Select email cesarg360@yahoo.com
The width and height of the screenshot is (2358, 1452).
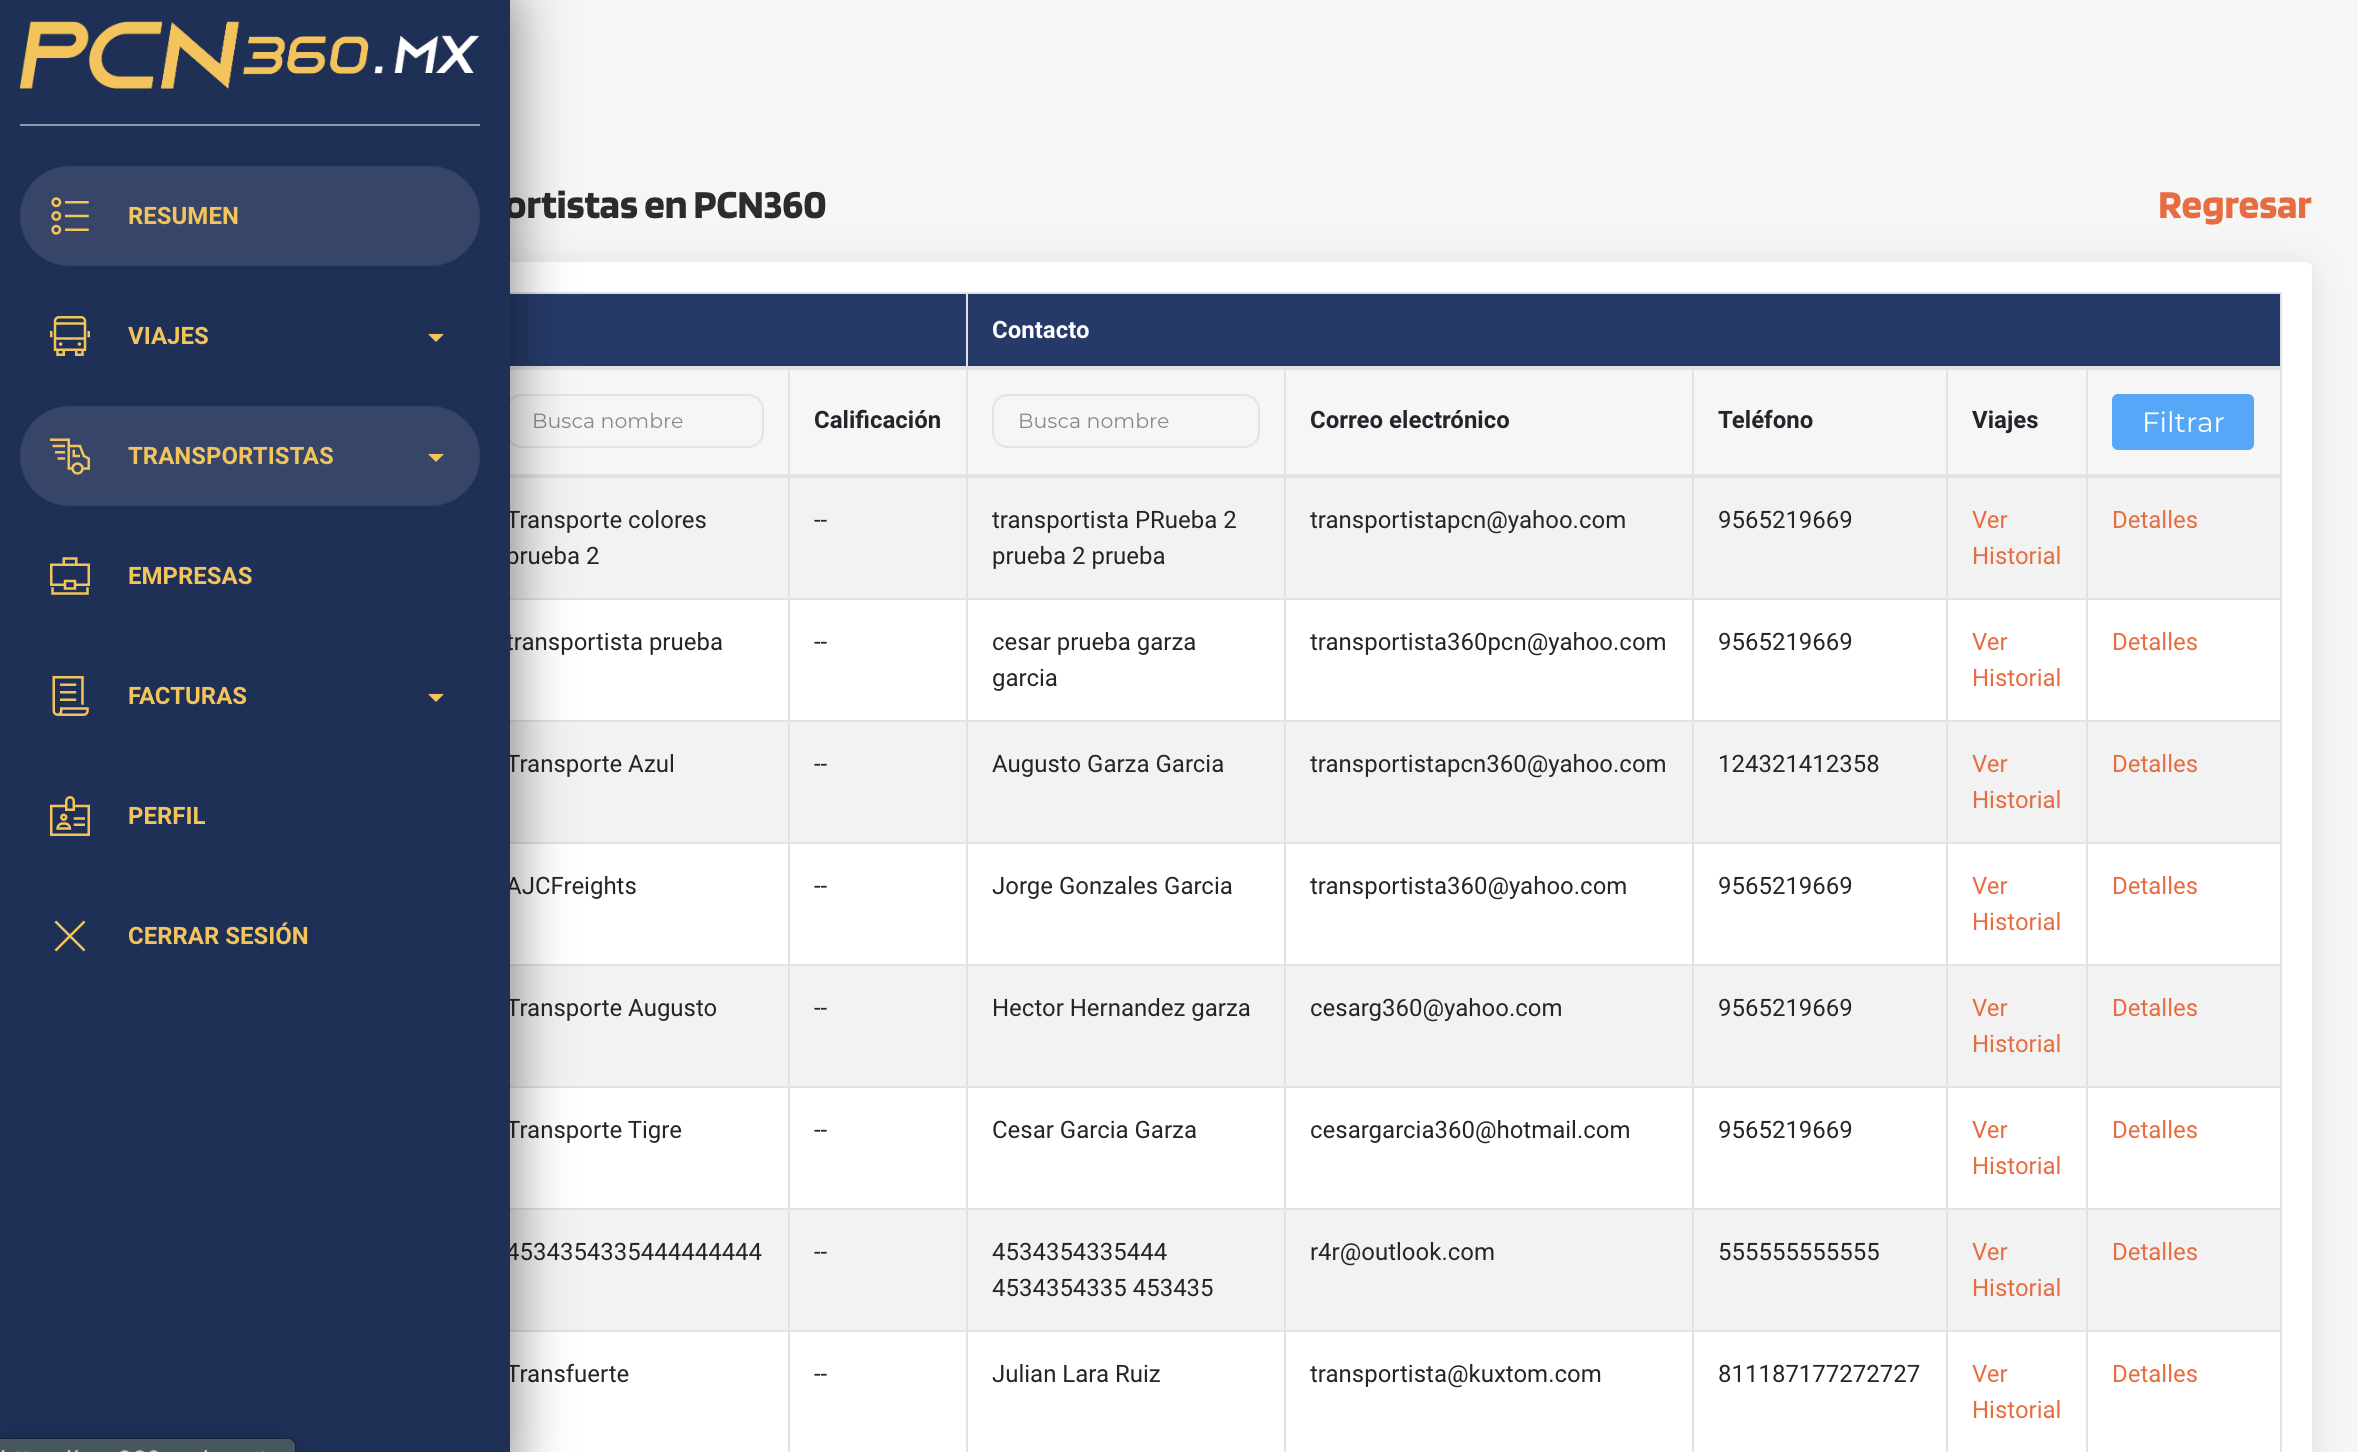1435,1008
